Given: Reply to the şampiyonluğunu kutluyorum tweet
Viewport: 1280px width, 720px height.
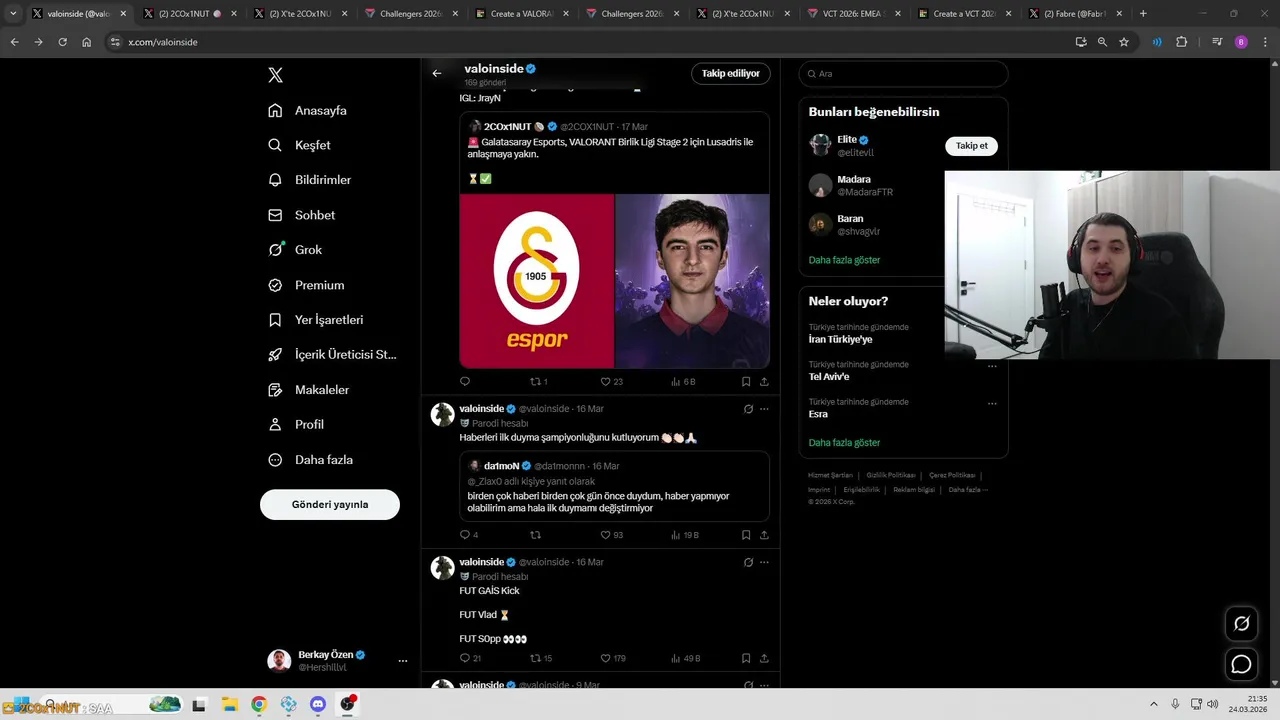Looking at the screenshot, I should click(468, 535).
